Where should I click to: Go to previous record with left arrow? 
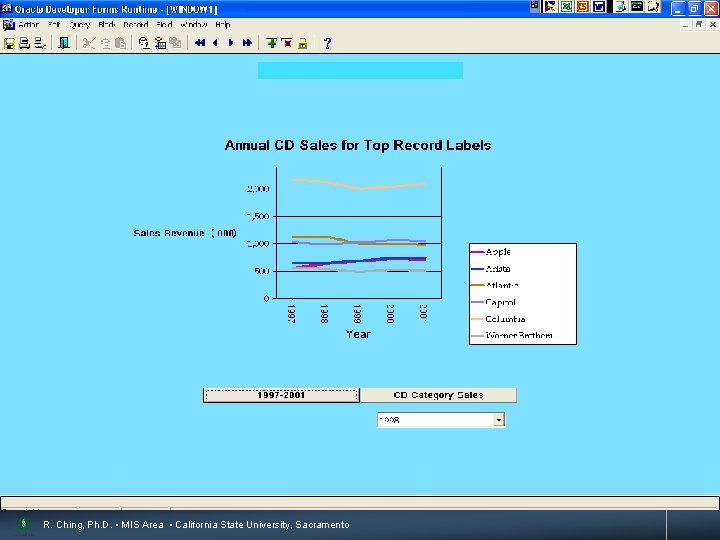pyautogui.click(x=215, y=43)
